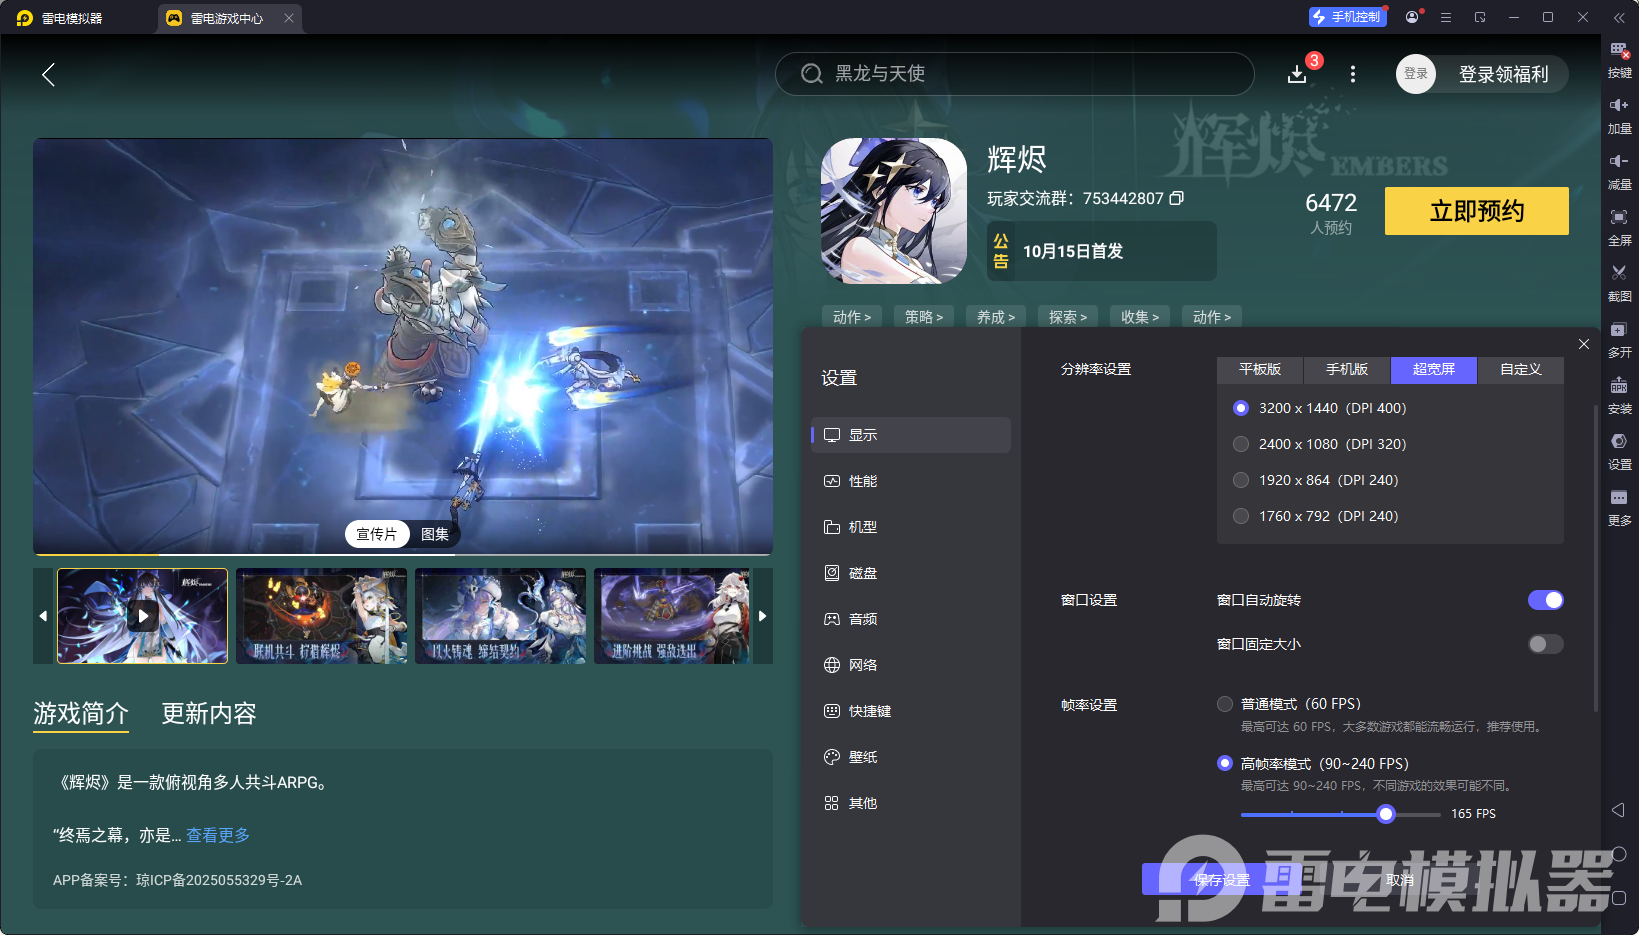The image size is (1639, 935).
Task: Switch to the 更新内容 tab
Action: [209, 713]
